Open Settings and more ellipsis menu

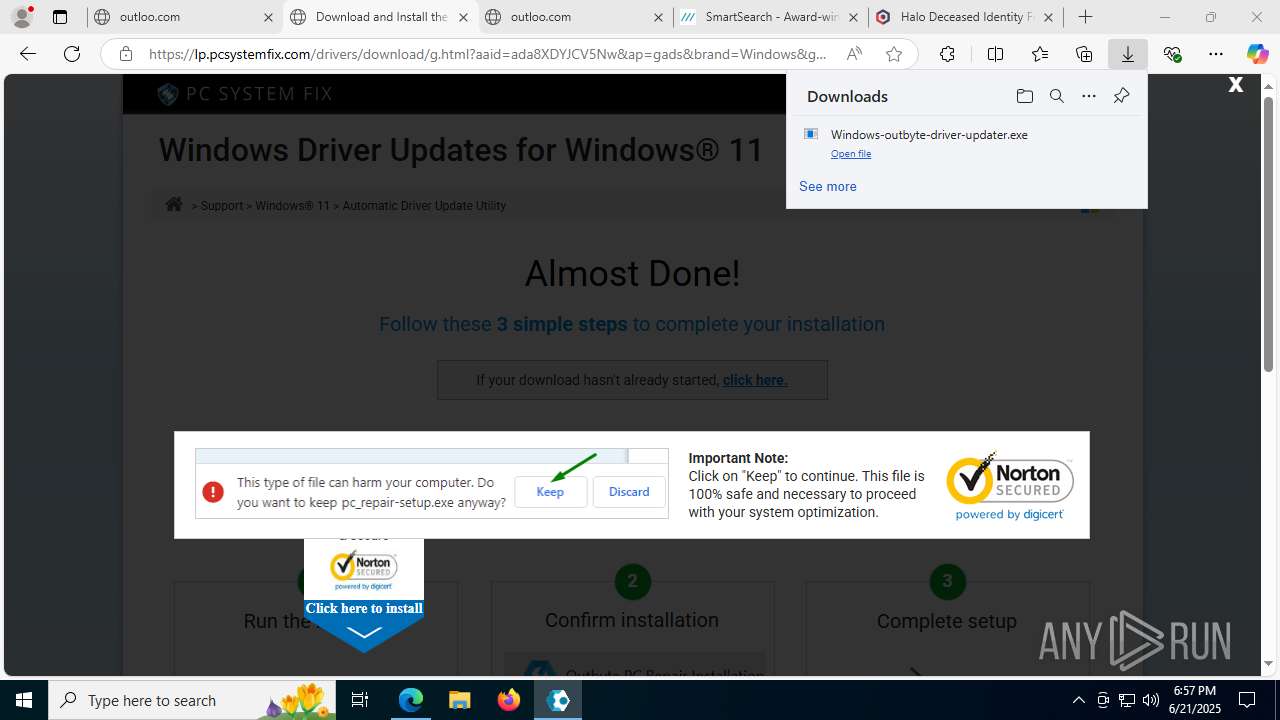click(x=1215, y=54)
